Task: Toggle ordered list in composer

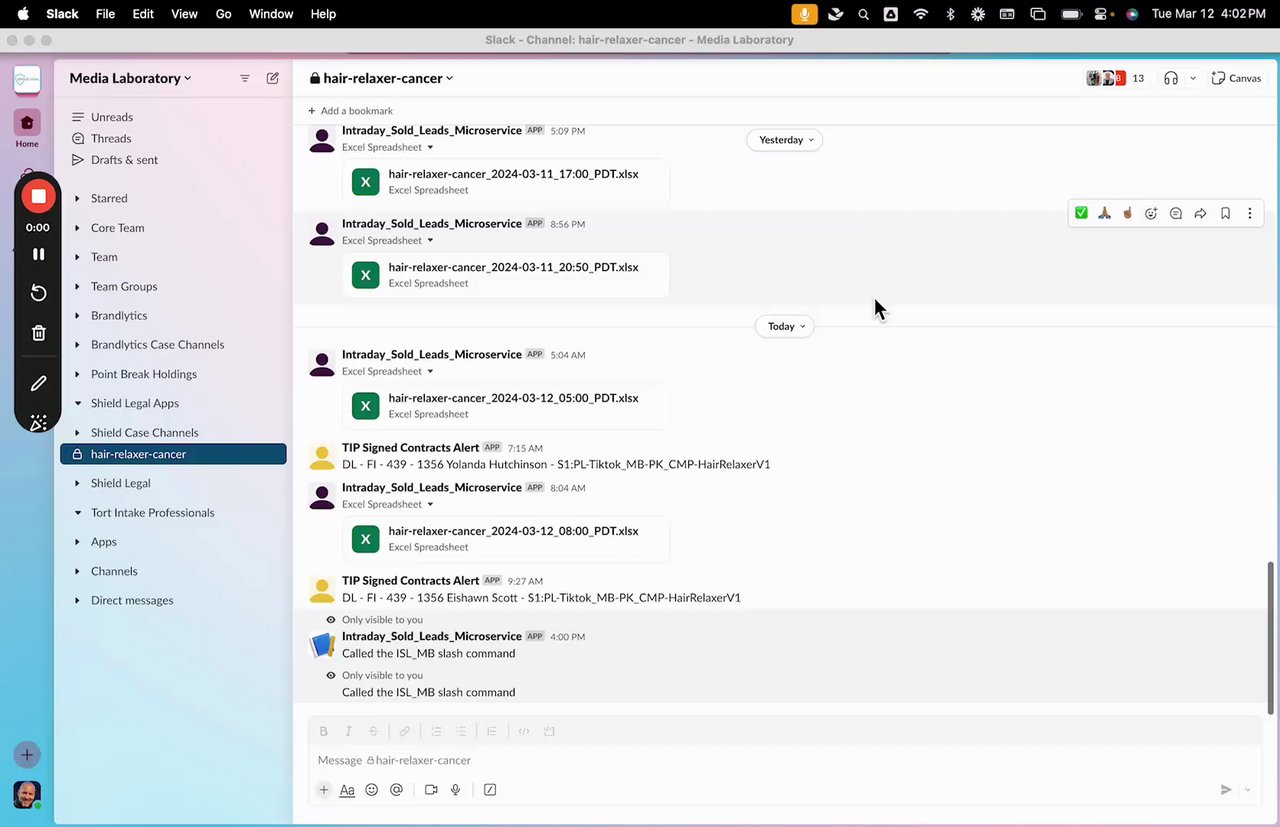Action: pyautogui.click(x=437, y=731)
